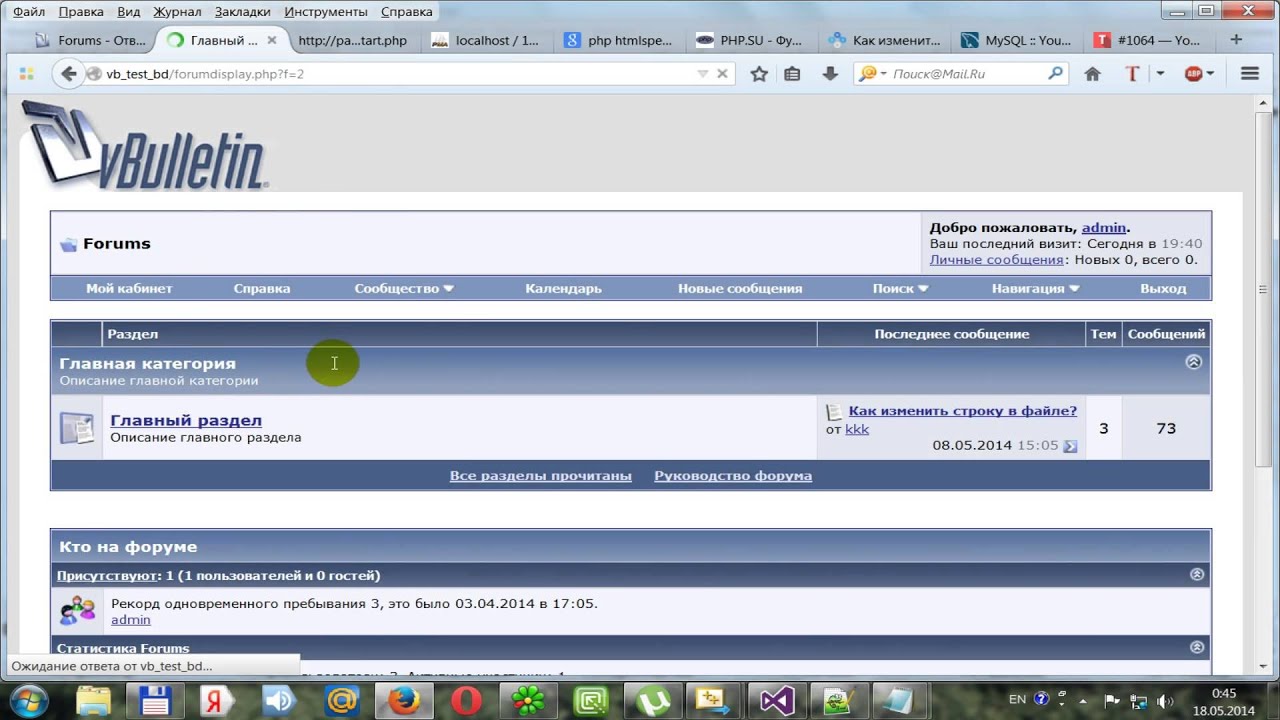Go to the browser home page icon
This screenshot has width=1280, height=720.
click(1092, 74)
